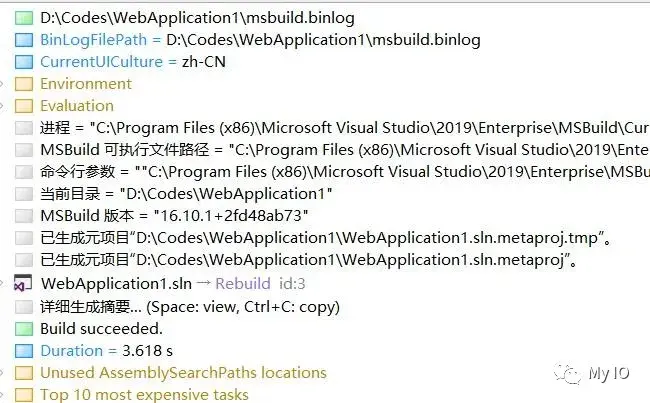The image size is (650, 403).
Task: Click the property icon next to CurrentUICulture
Action: coord(24,62)
